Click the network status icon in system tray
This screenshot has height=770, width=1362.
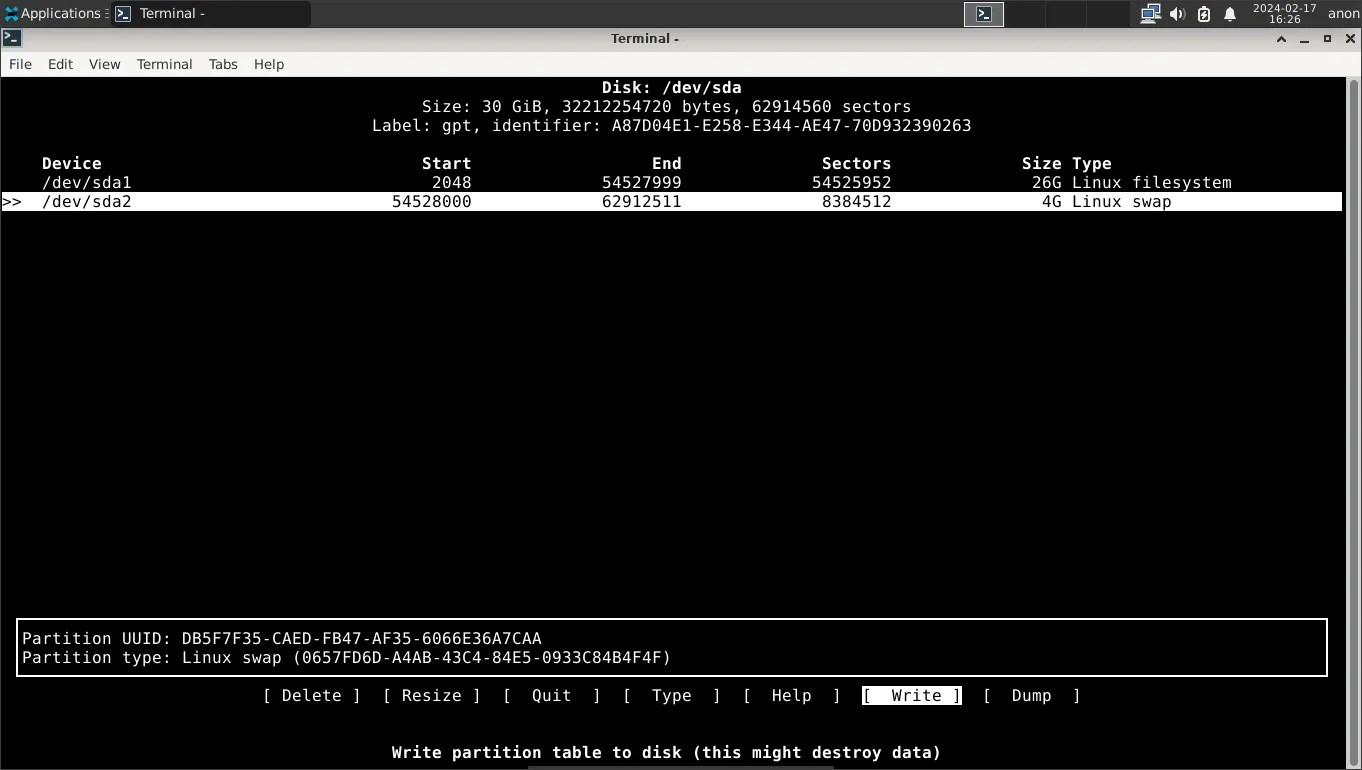click(x=1150, y=13)
